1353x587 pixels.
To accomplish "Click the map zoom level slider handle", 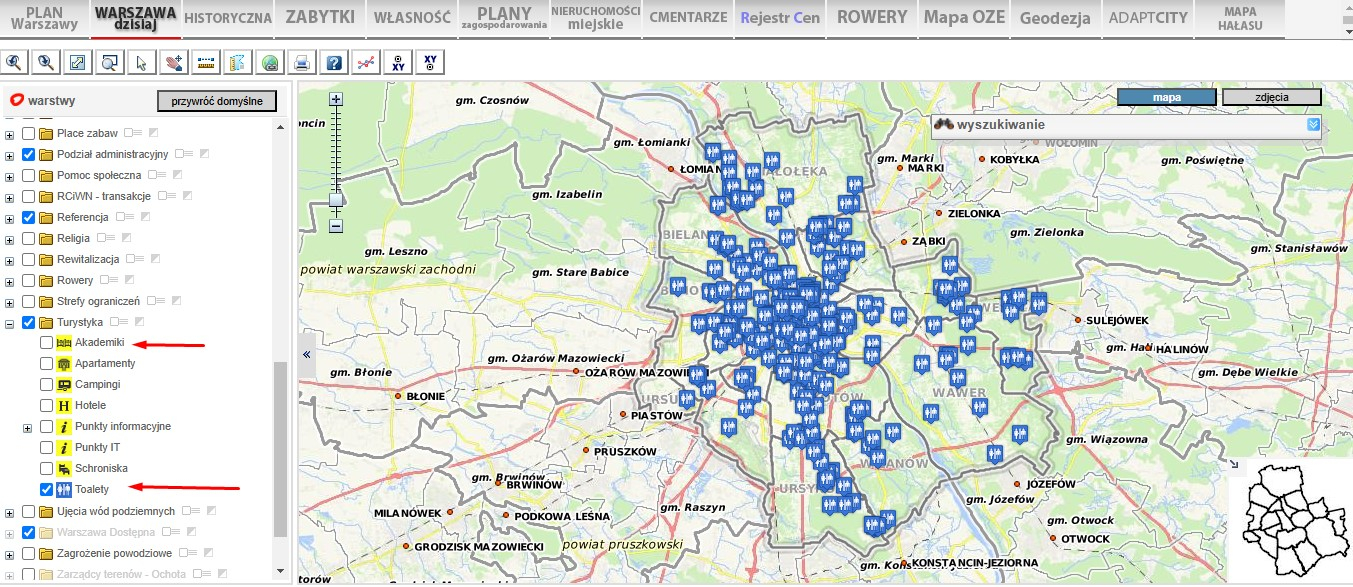I will (336, 200).
